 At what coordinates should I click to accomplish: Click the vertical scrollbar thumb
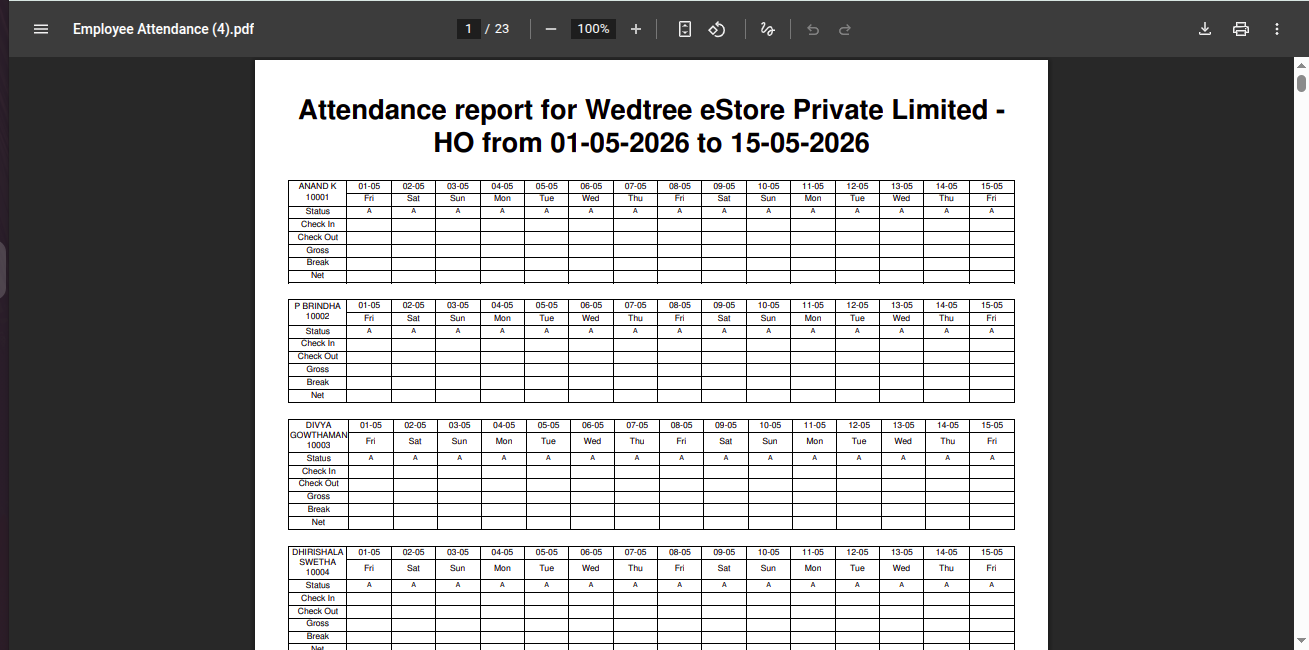coord(1301,83)
